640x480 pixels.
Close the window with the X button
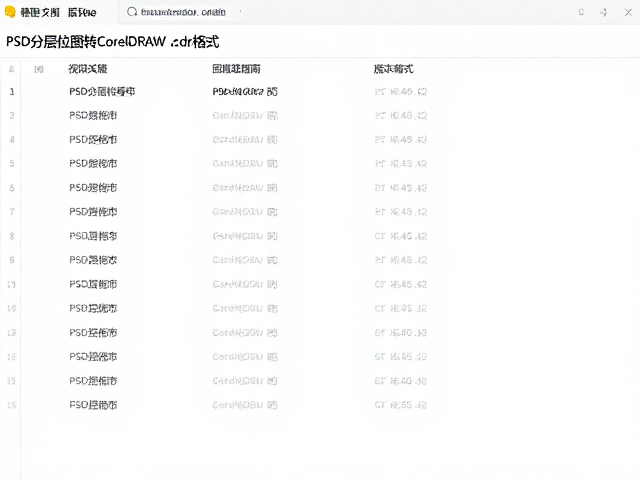(628, 13)
